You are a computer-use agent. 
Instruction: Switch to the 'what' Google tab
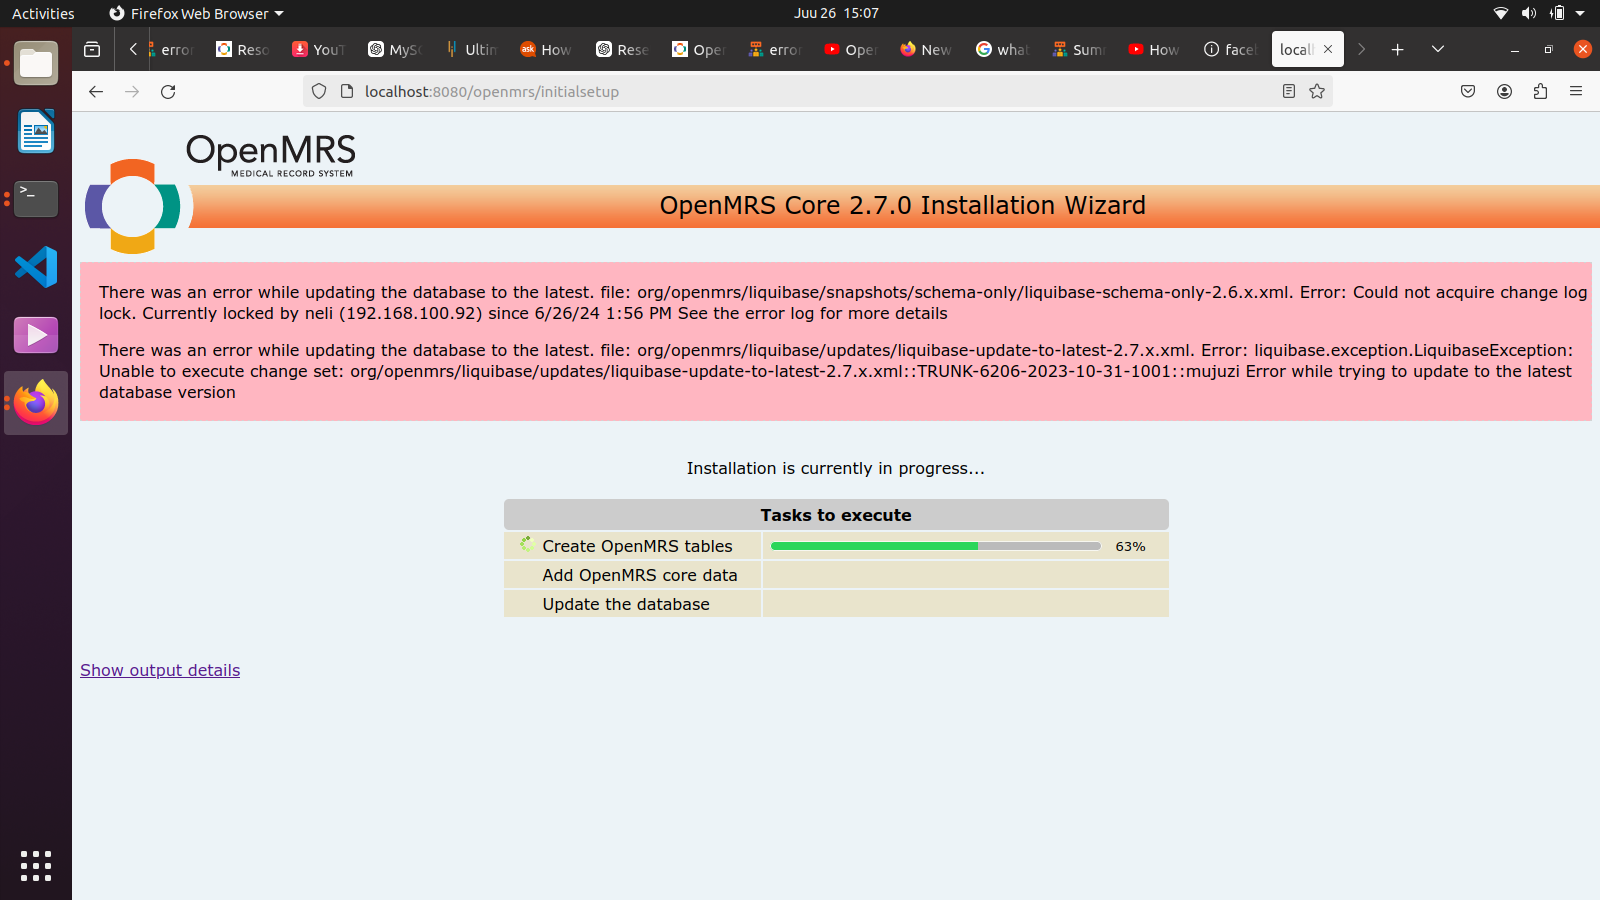[1003, 49]
